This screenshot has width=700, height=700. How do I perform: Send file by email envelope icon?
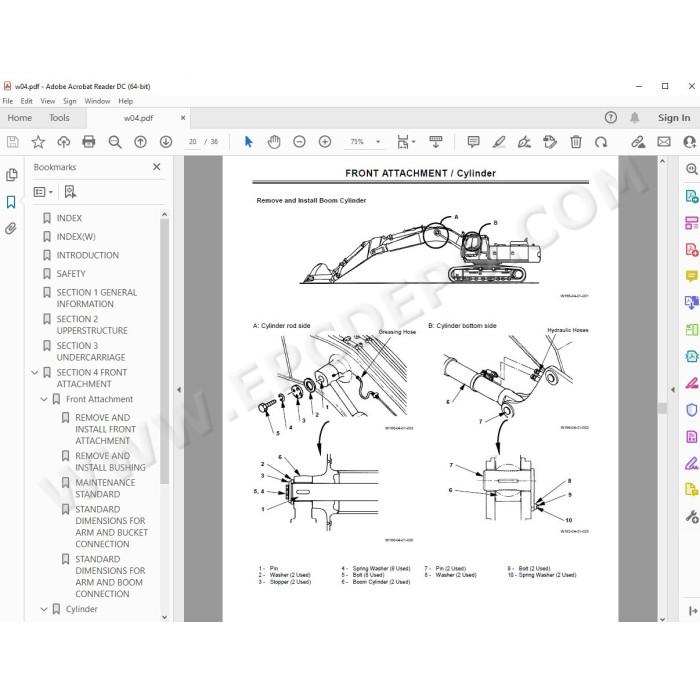point(664,142)
